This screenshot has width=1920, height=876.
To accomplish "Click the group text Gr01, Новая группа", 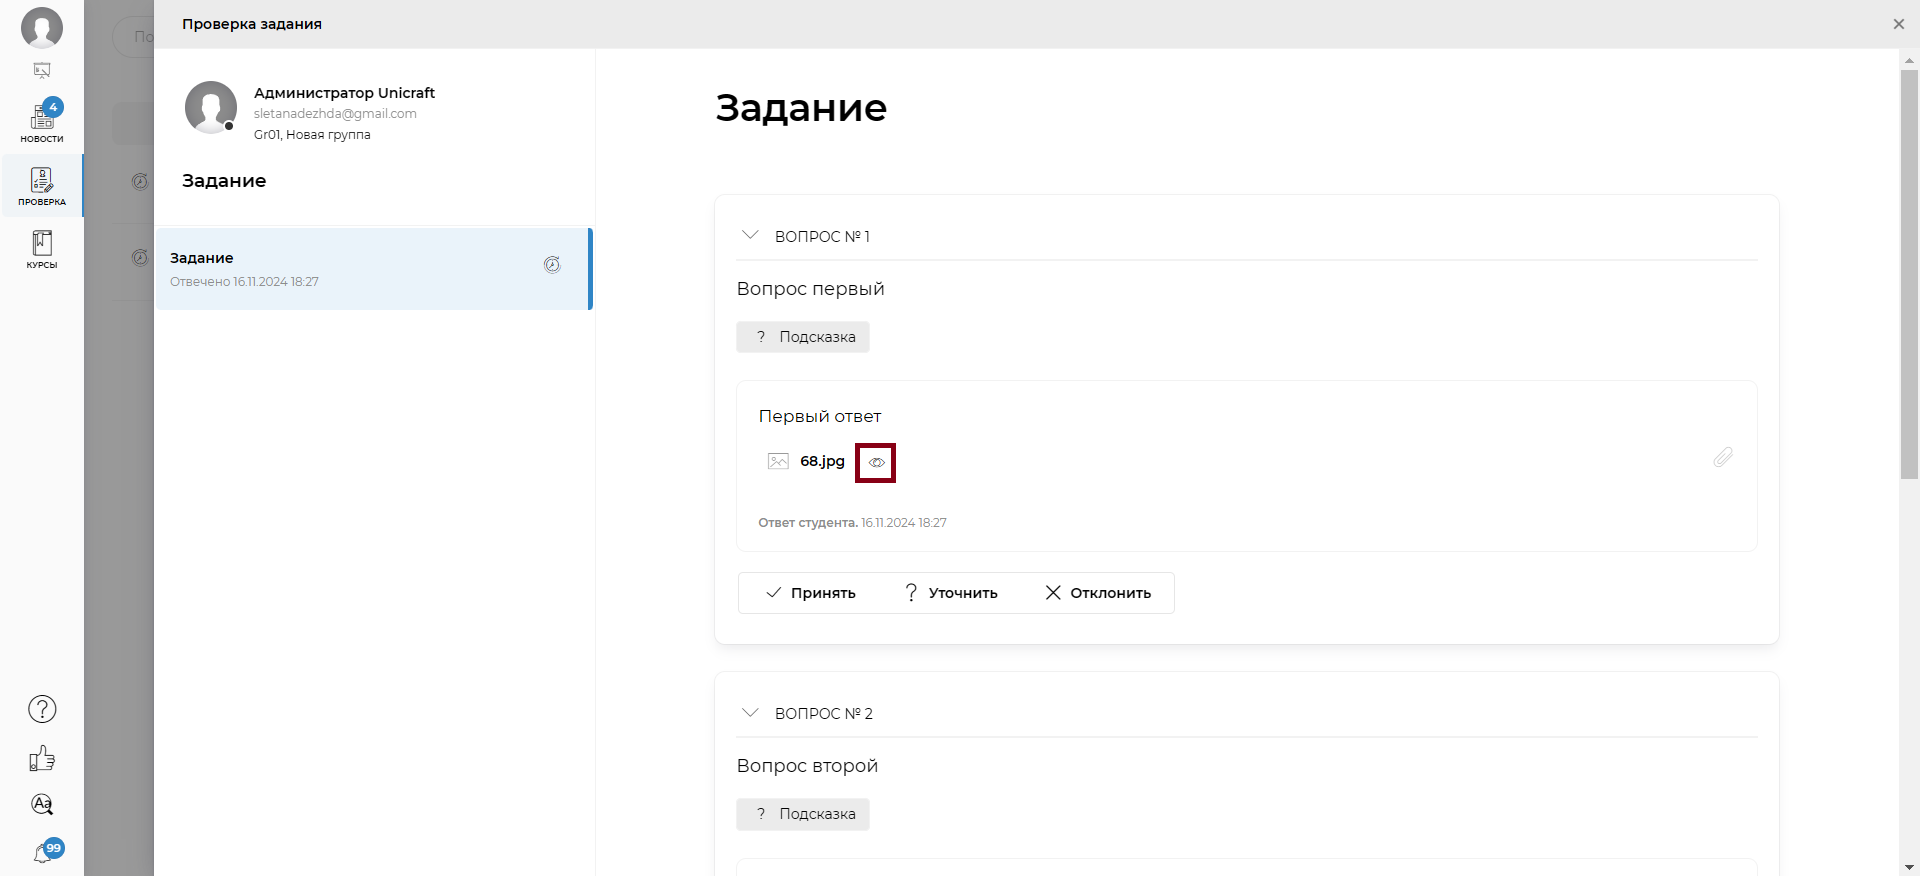I will click(x=312, y=135).
